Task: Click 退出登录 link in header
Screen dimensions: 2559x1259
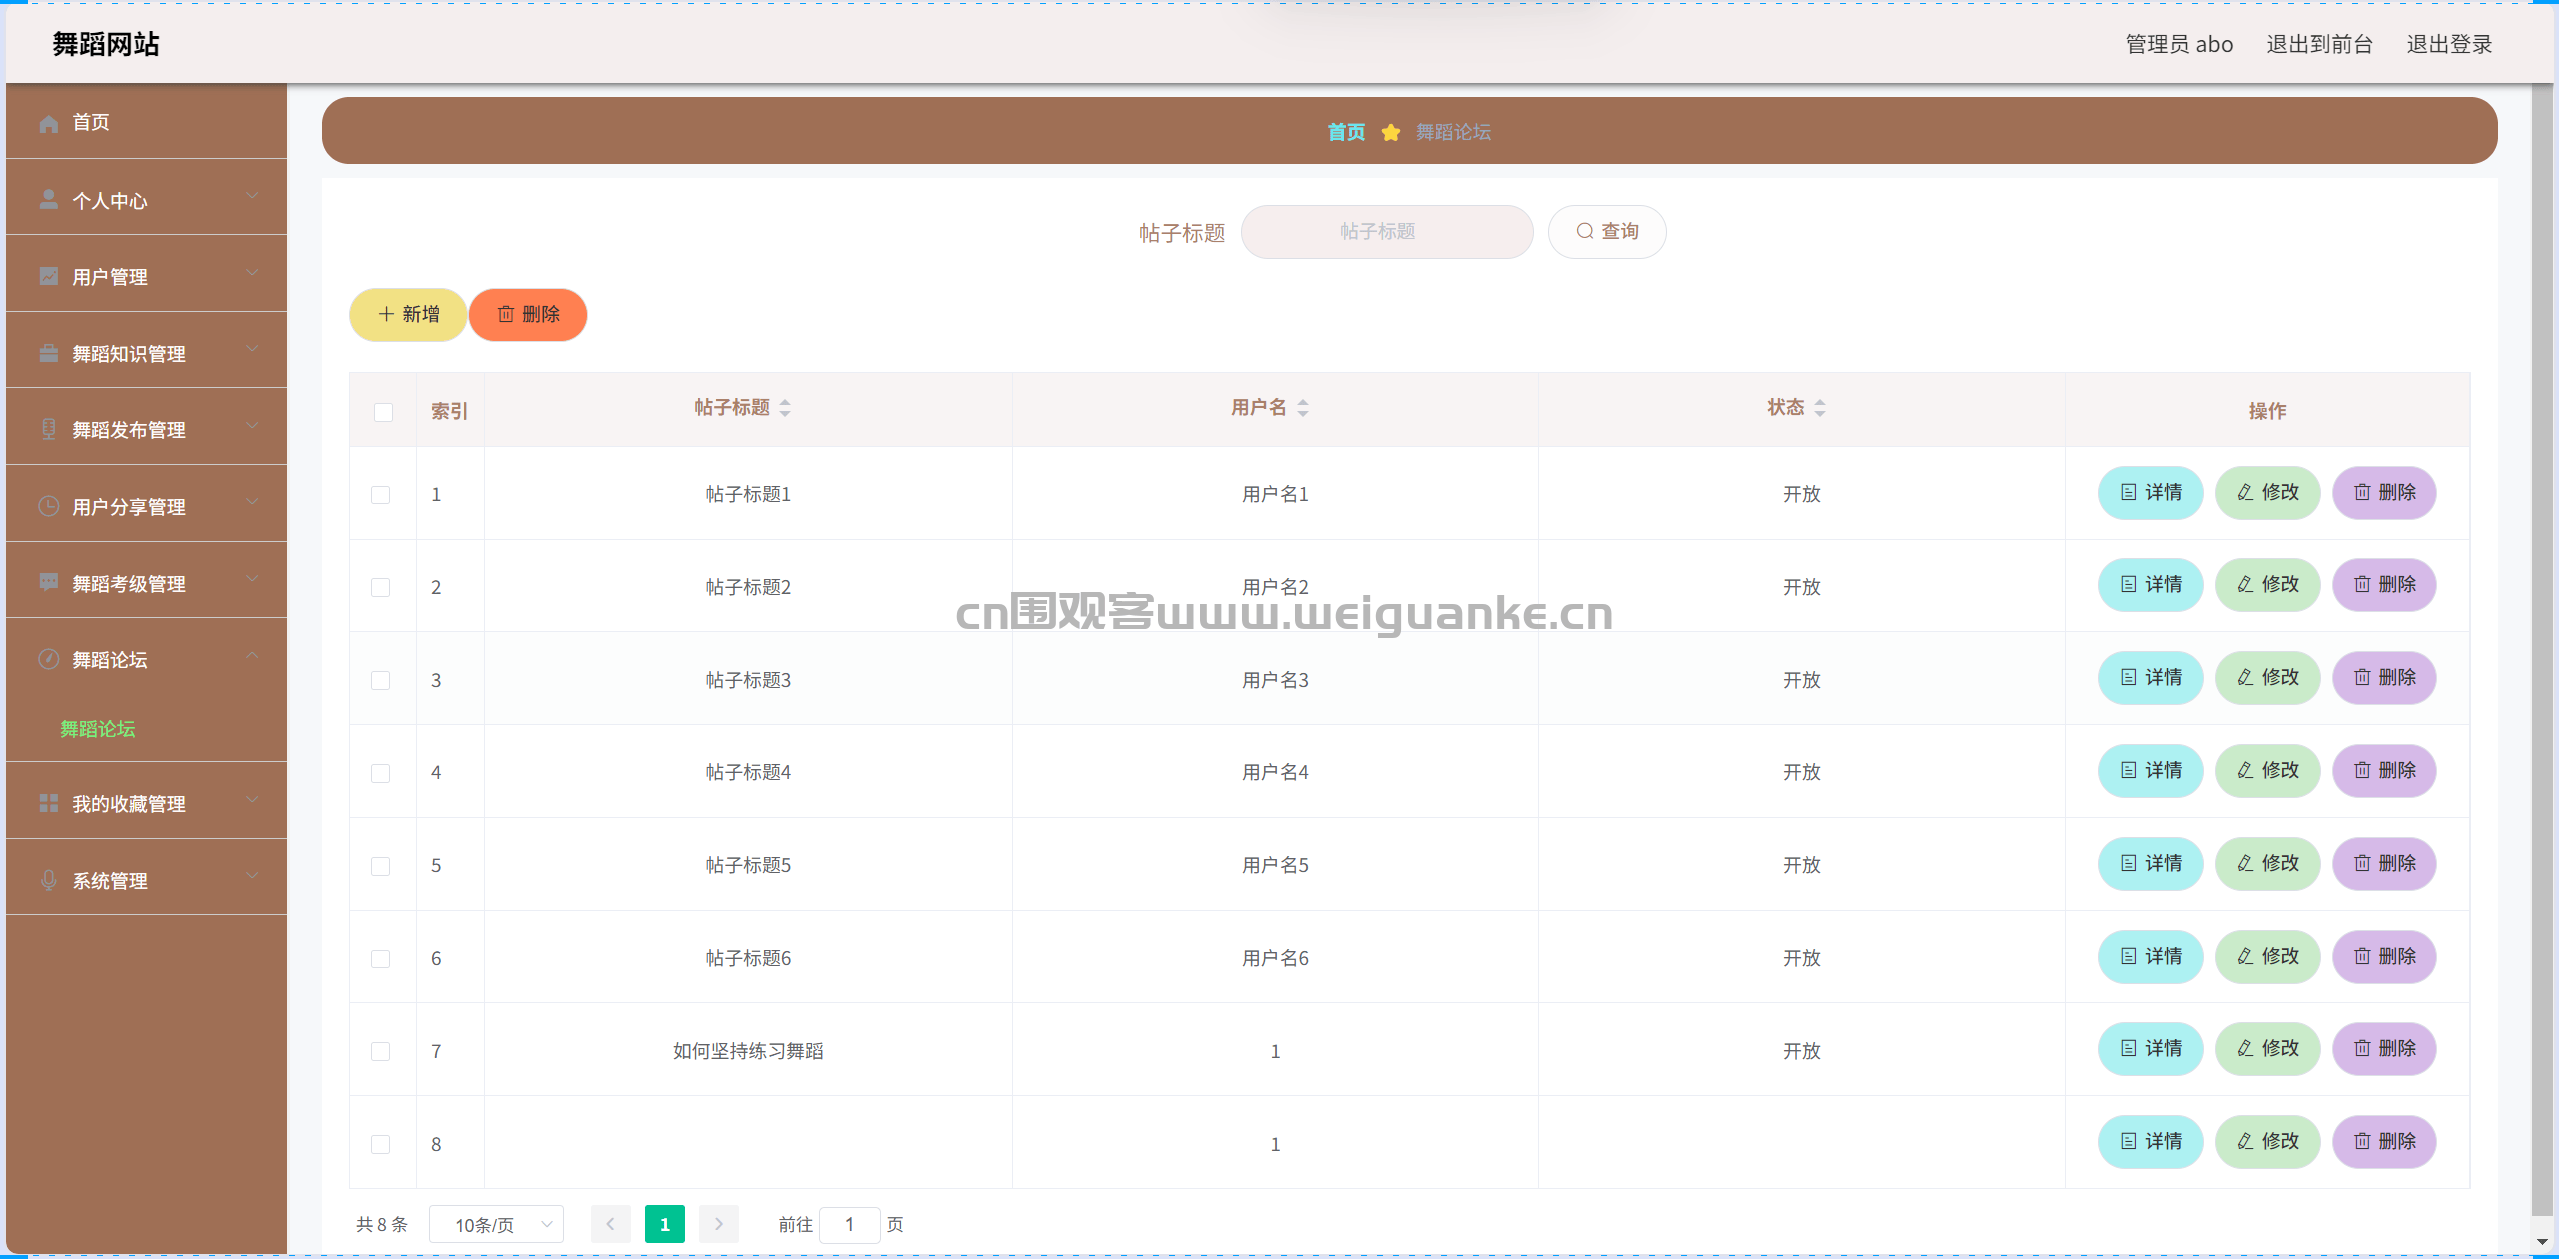Action: pos(2449,44)
